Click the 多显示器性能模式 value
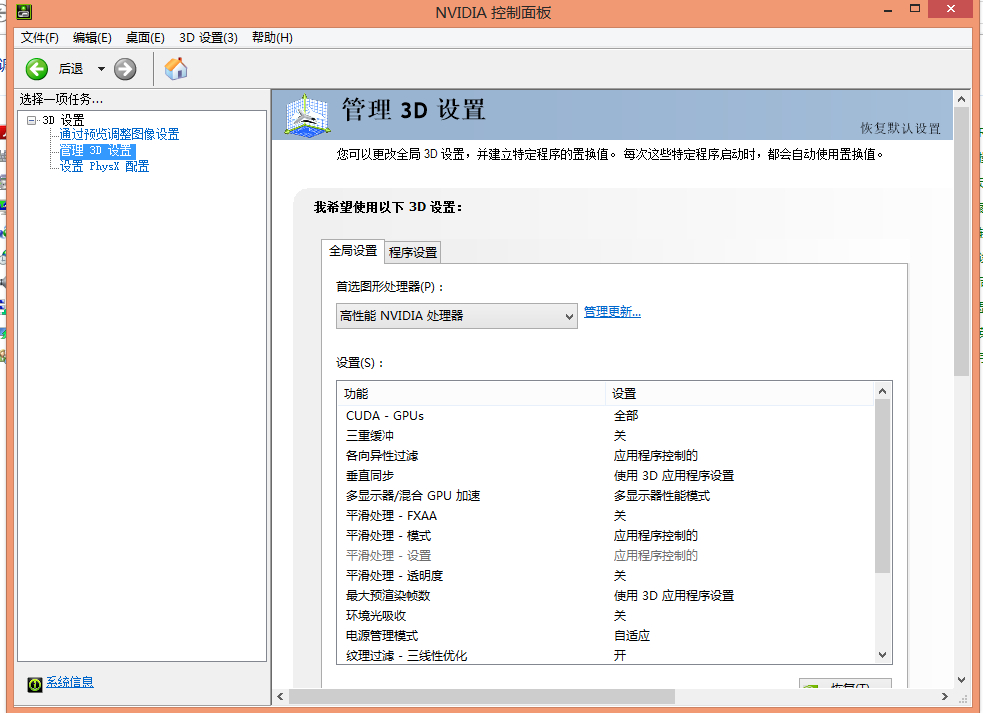 pos(662,496)
